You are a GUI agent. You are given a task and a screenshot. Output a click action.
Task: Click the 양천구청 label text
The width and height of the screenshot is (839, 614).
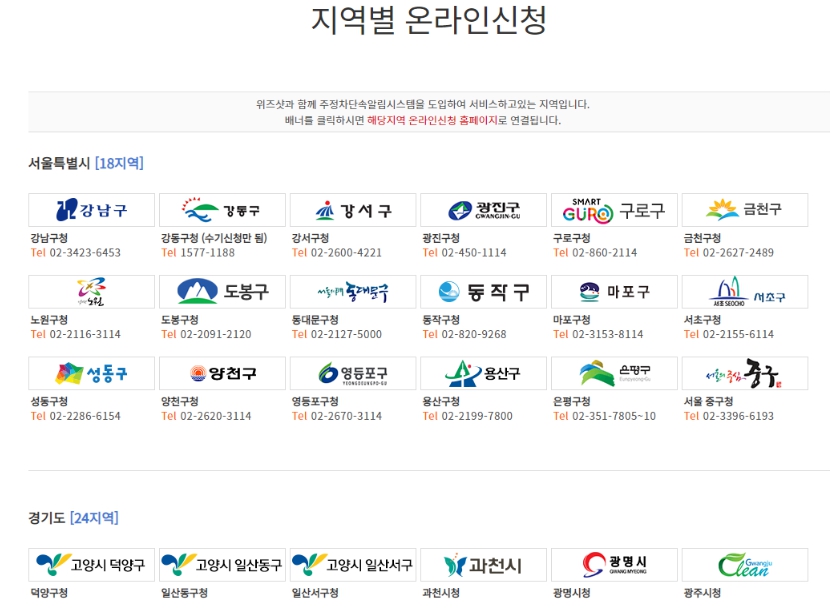(x=180, y=401)
